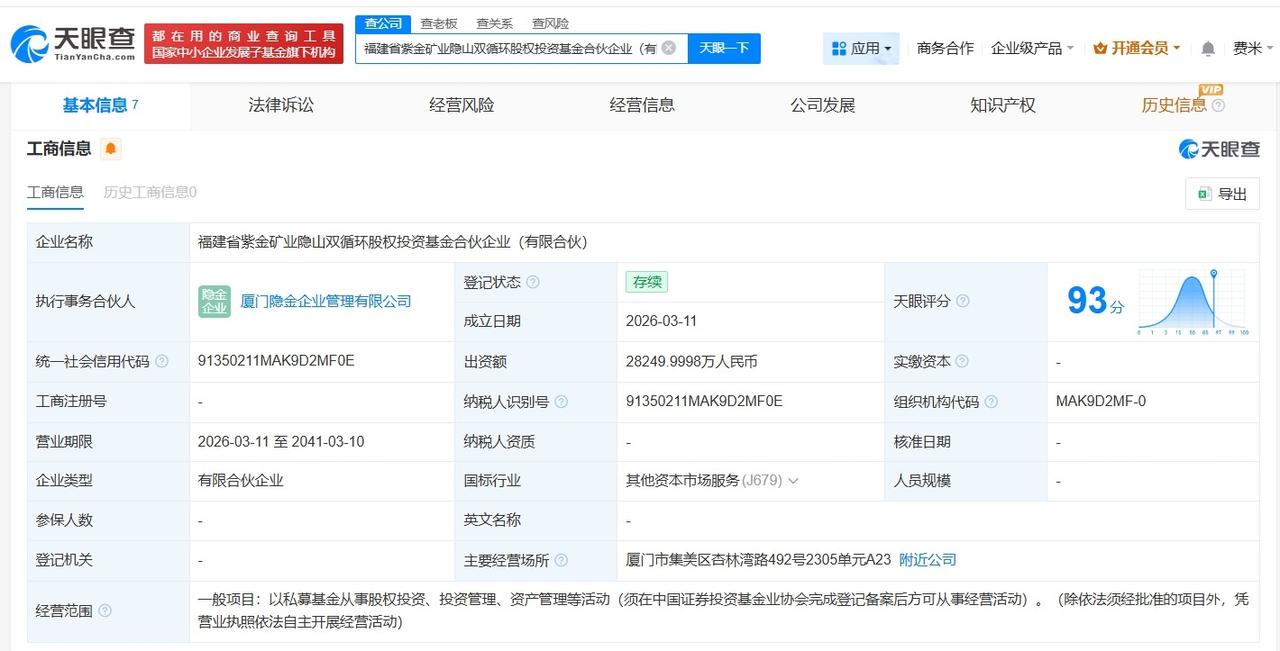1280x651 pixels.
Task: Click help icon next to 主要经营场所
Action: (562, 560)
